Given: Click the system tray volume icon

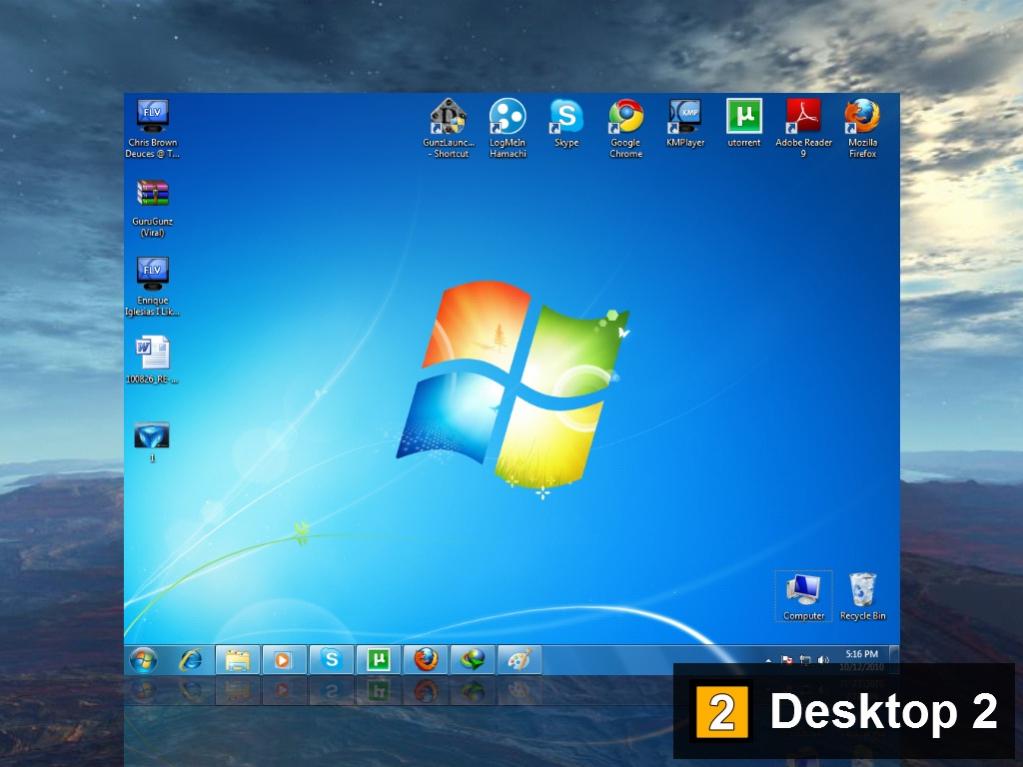Looking at the screenshot, I should point(823,660).
